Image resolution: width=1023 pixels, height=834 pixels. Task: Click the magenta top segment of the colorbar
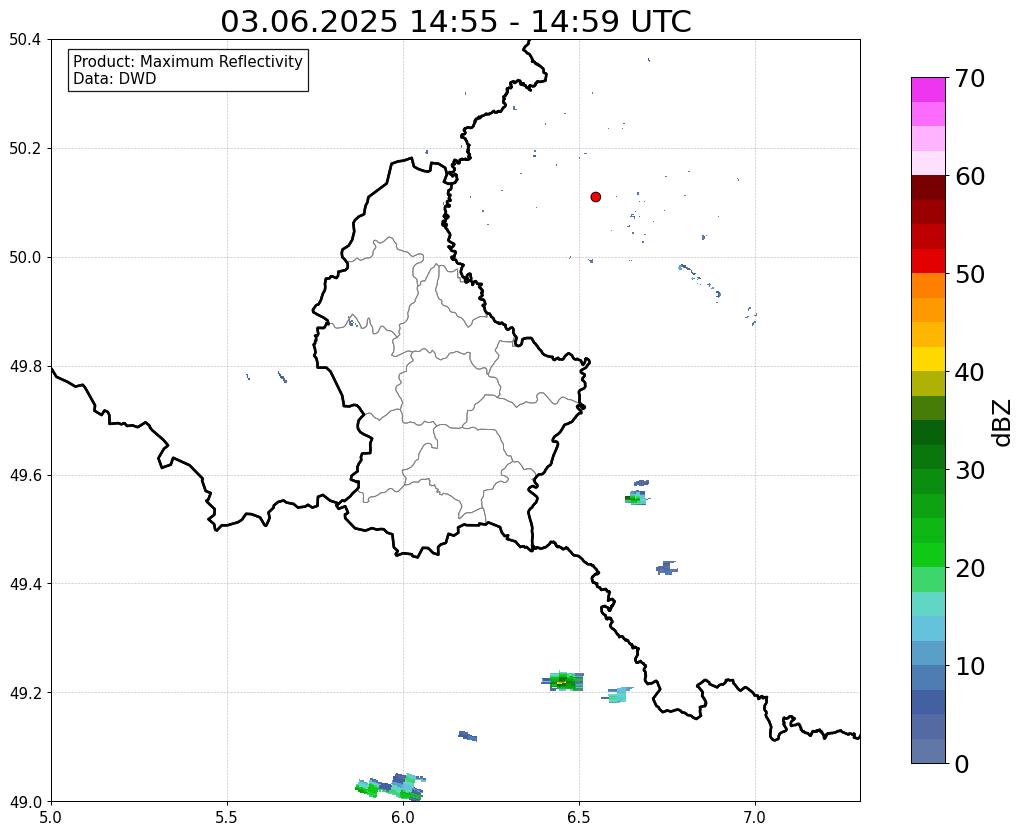(x=928, y=90)
